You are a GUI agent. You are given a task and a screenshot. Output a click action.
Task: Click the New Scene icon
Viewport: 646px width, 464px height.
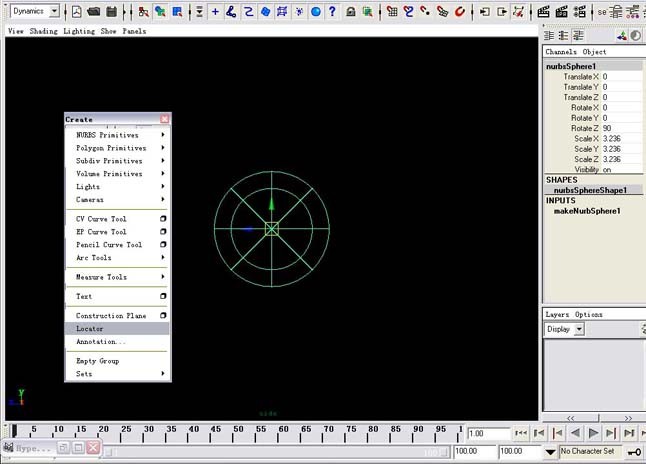77,12
